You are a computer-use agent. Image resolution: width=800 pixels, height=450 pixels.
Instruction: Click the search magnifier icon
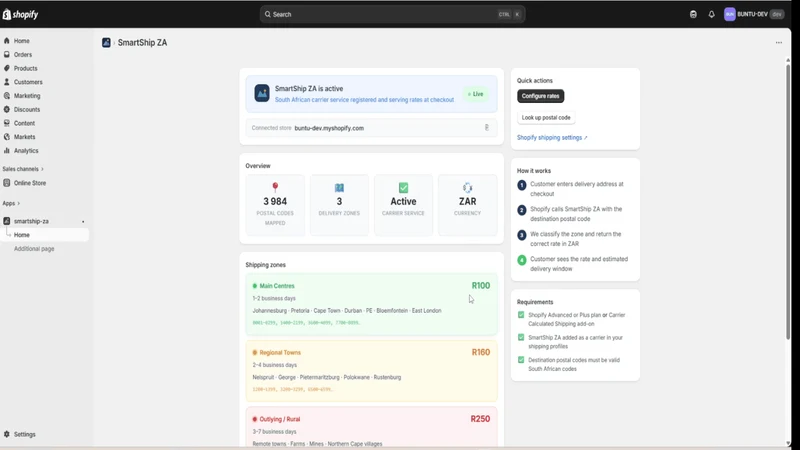point(267,14)
